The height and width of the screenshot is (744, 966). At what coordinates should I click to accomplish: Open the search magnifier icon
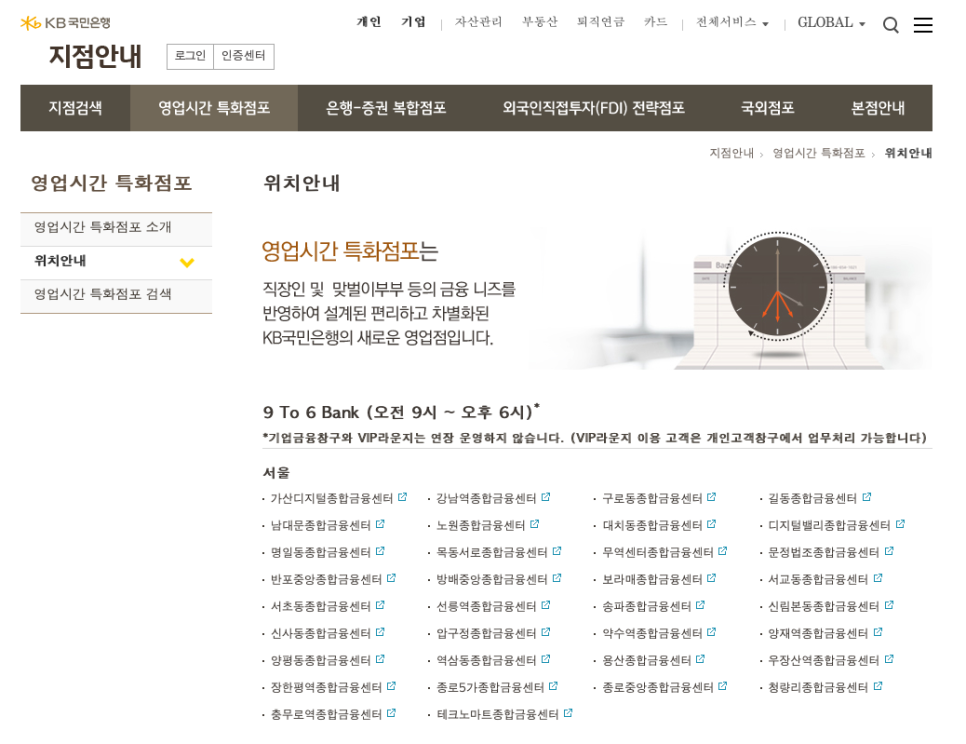(x=890, y=25)
